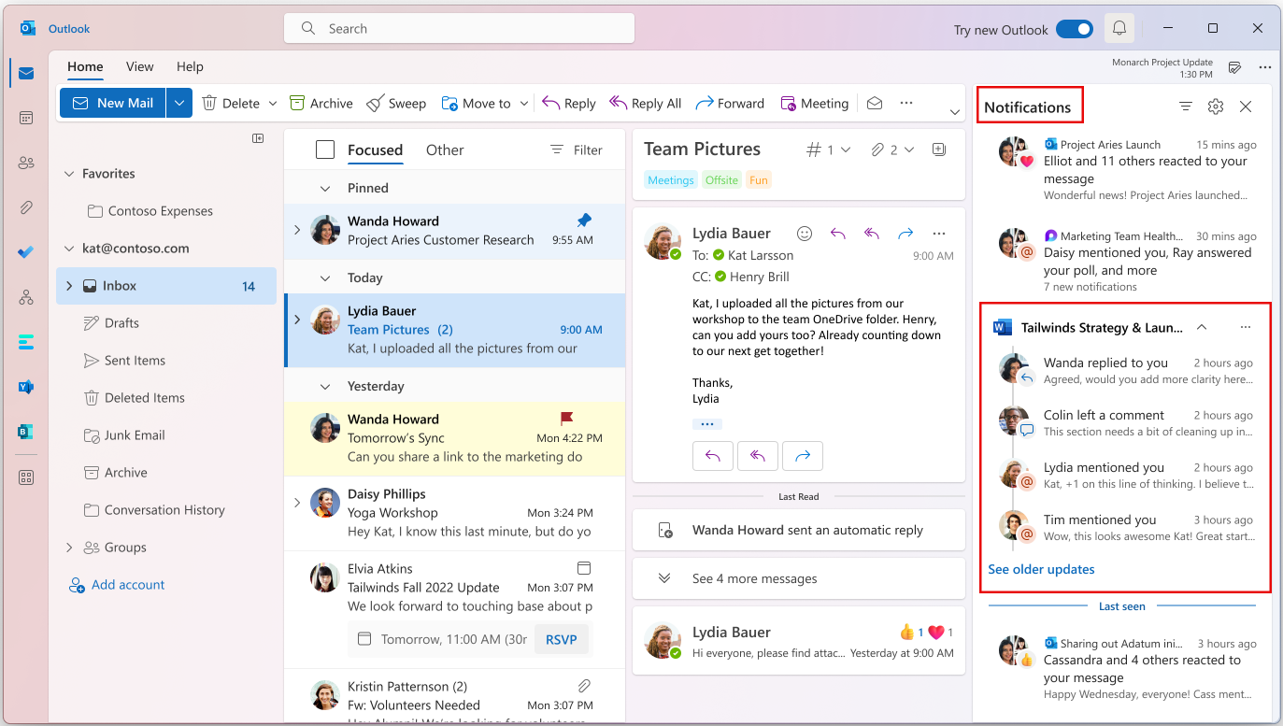This screenshot has height=726, width=1283.
Task: Open the New Mail dropdown arrow
Action: (179, 103)
